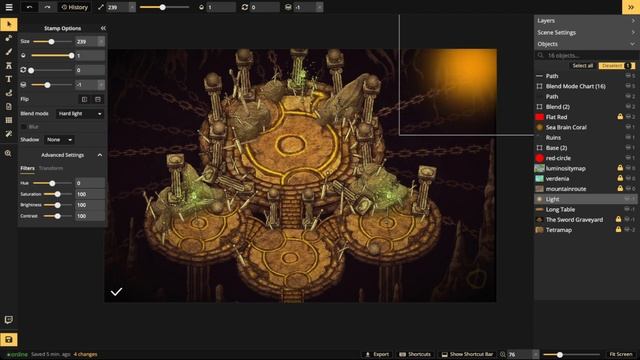Select the Stamp tool icon
This screenshot has height=360, width=640.
click(x=9, y=38)
